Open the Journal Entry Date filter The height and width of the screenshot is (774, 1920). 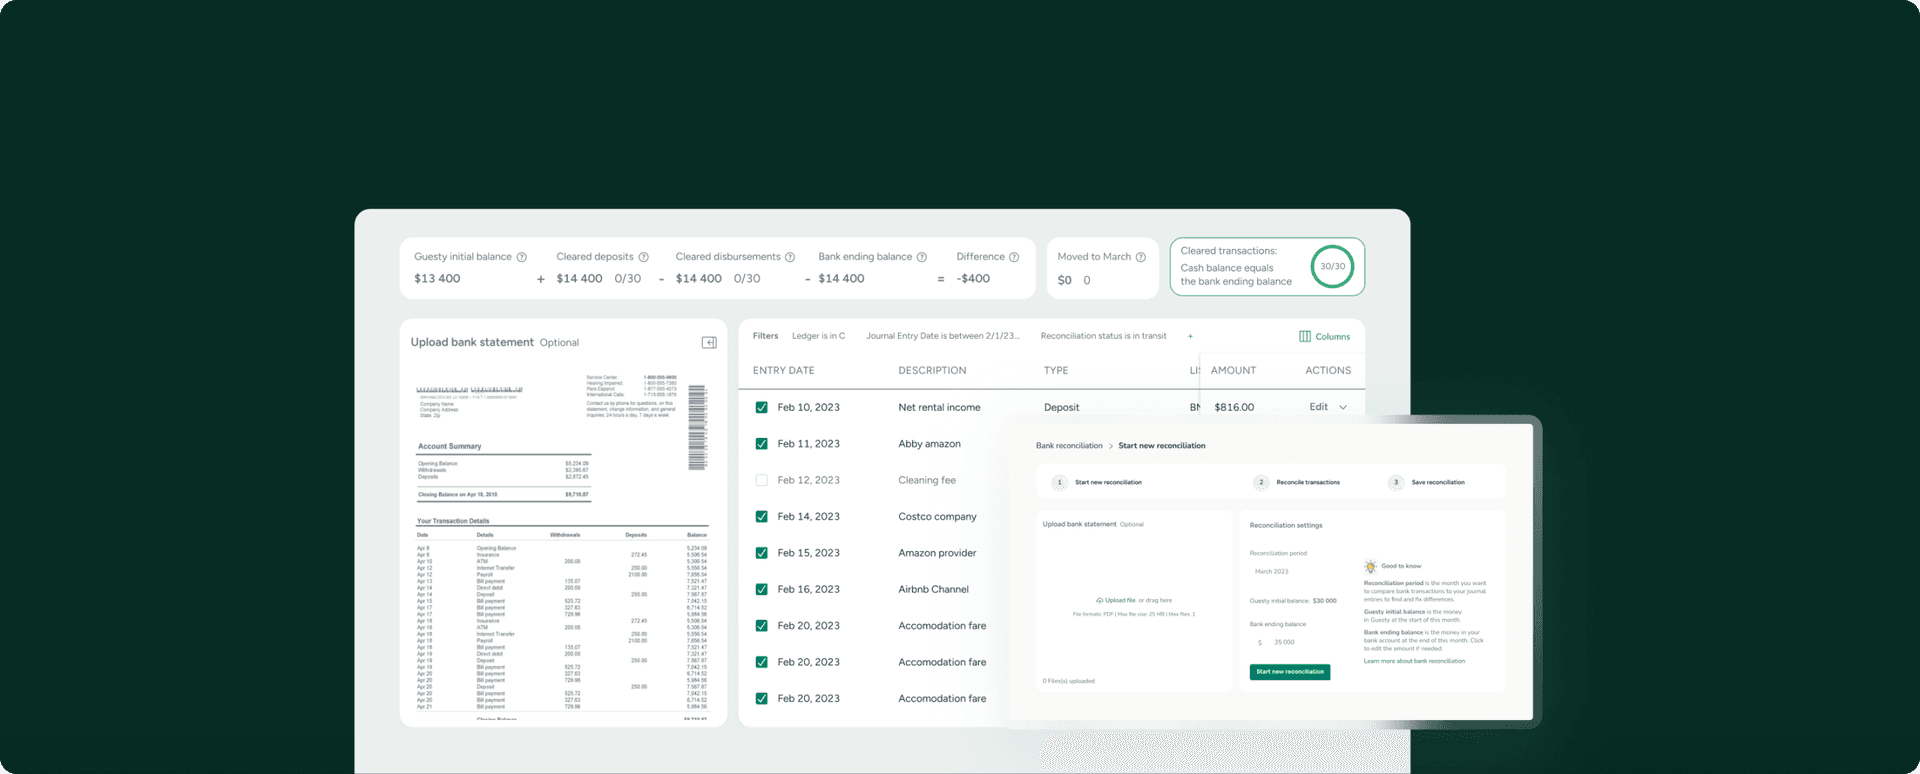pos(943,336)
